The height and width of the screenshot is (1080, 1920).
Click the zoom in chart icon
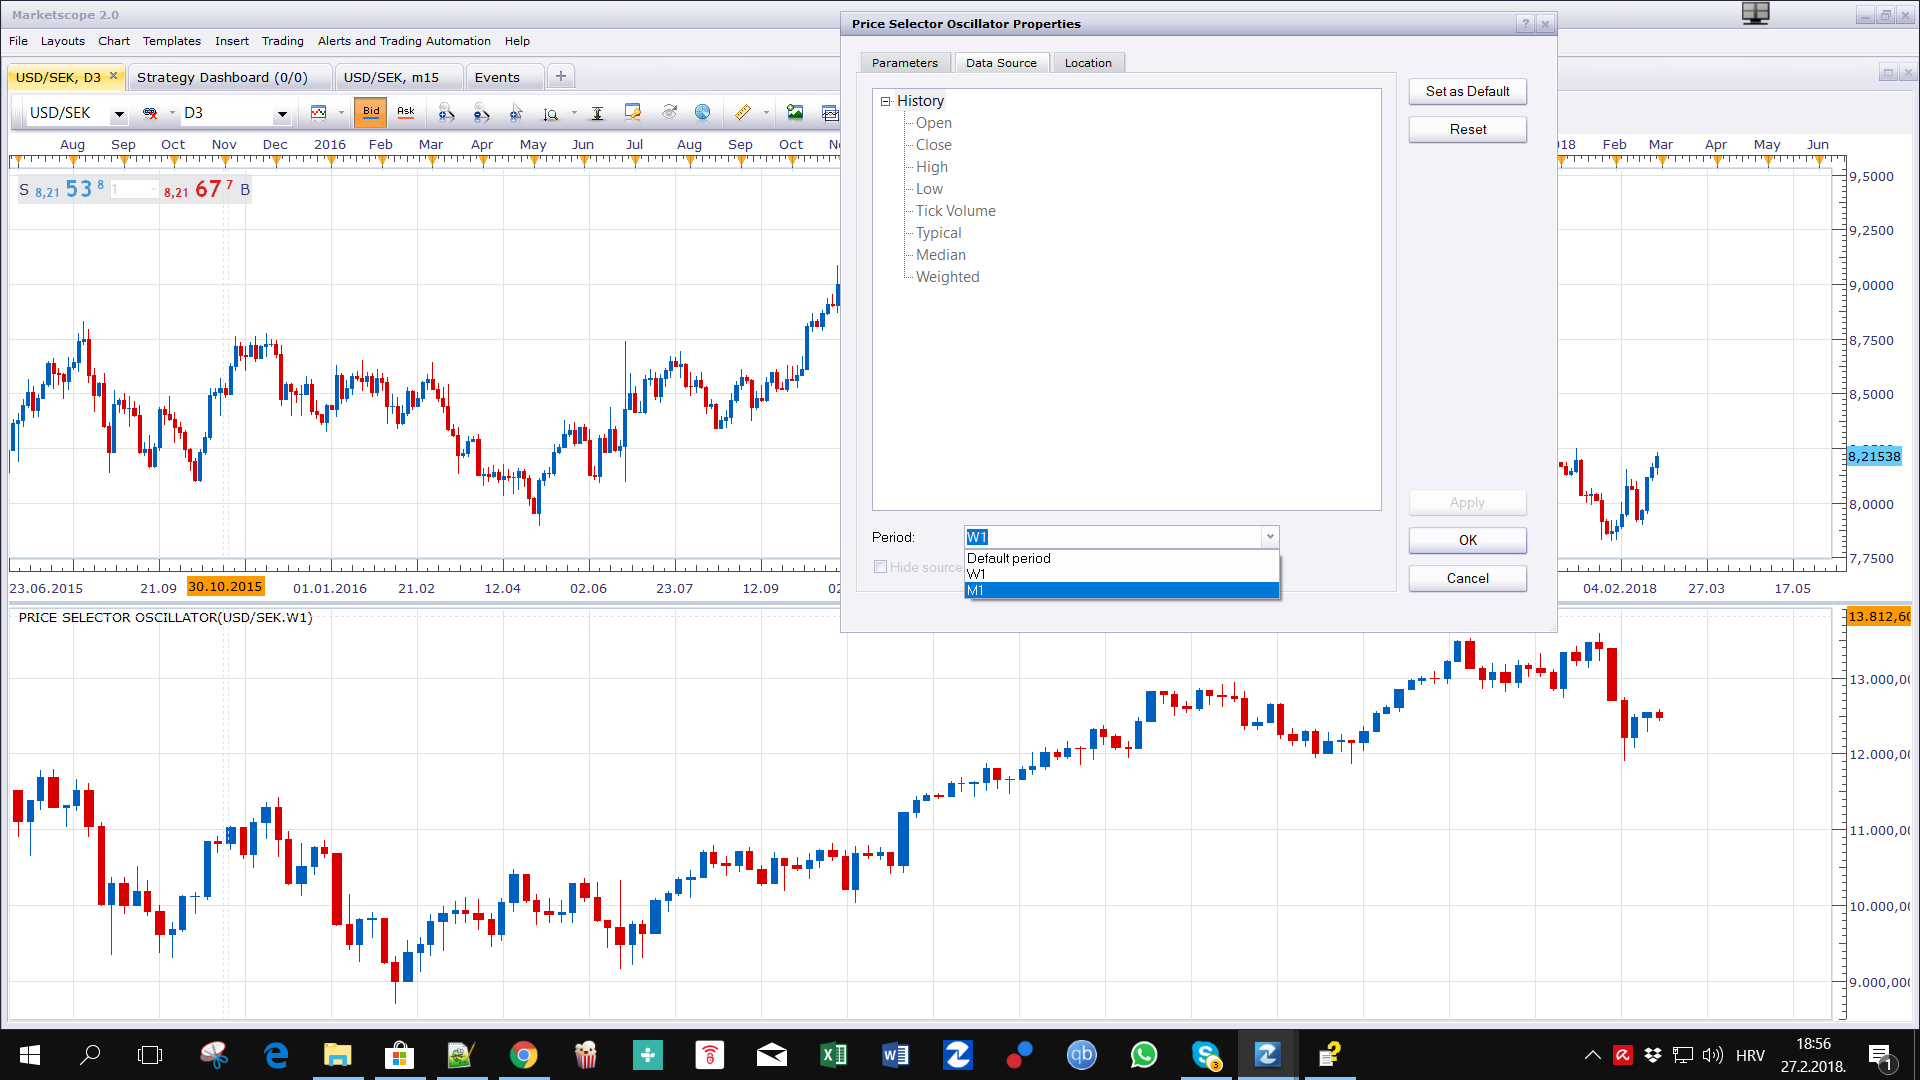coord(447,113)
